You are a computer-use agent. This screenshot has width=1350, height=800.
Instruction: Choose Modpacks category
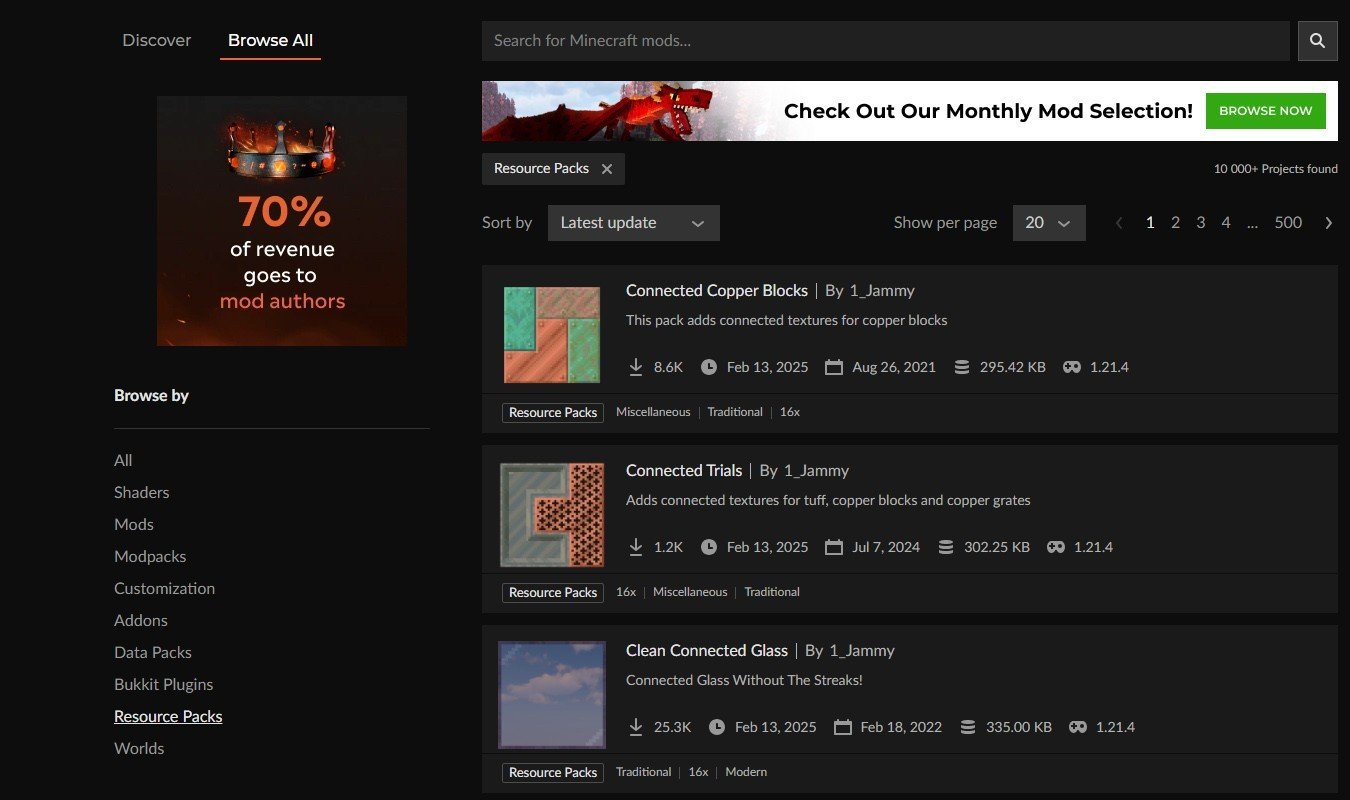150,556
